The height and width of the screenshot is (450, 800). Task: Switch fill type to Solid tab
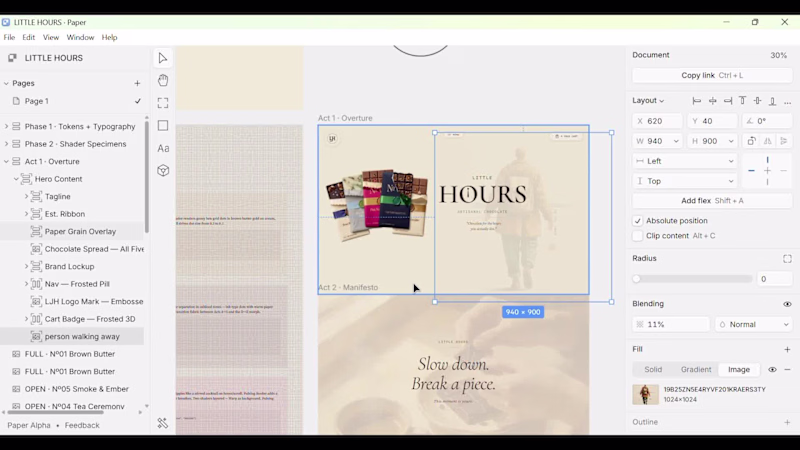click(x=653, y=369)
